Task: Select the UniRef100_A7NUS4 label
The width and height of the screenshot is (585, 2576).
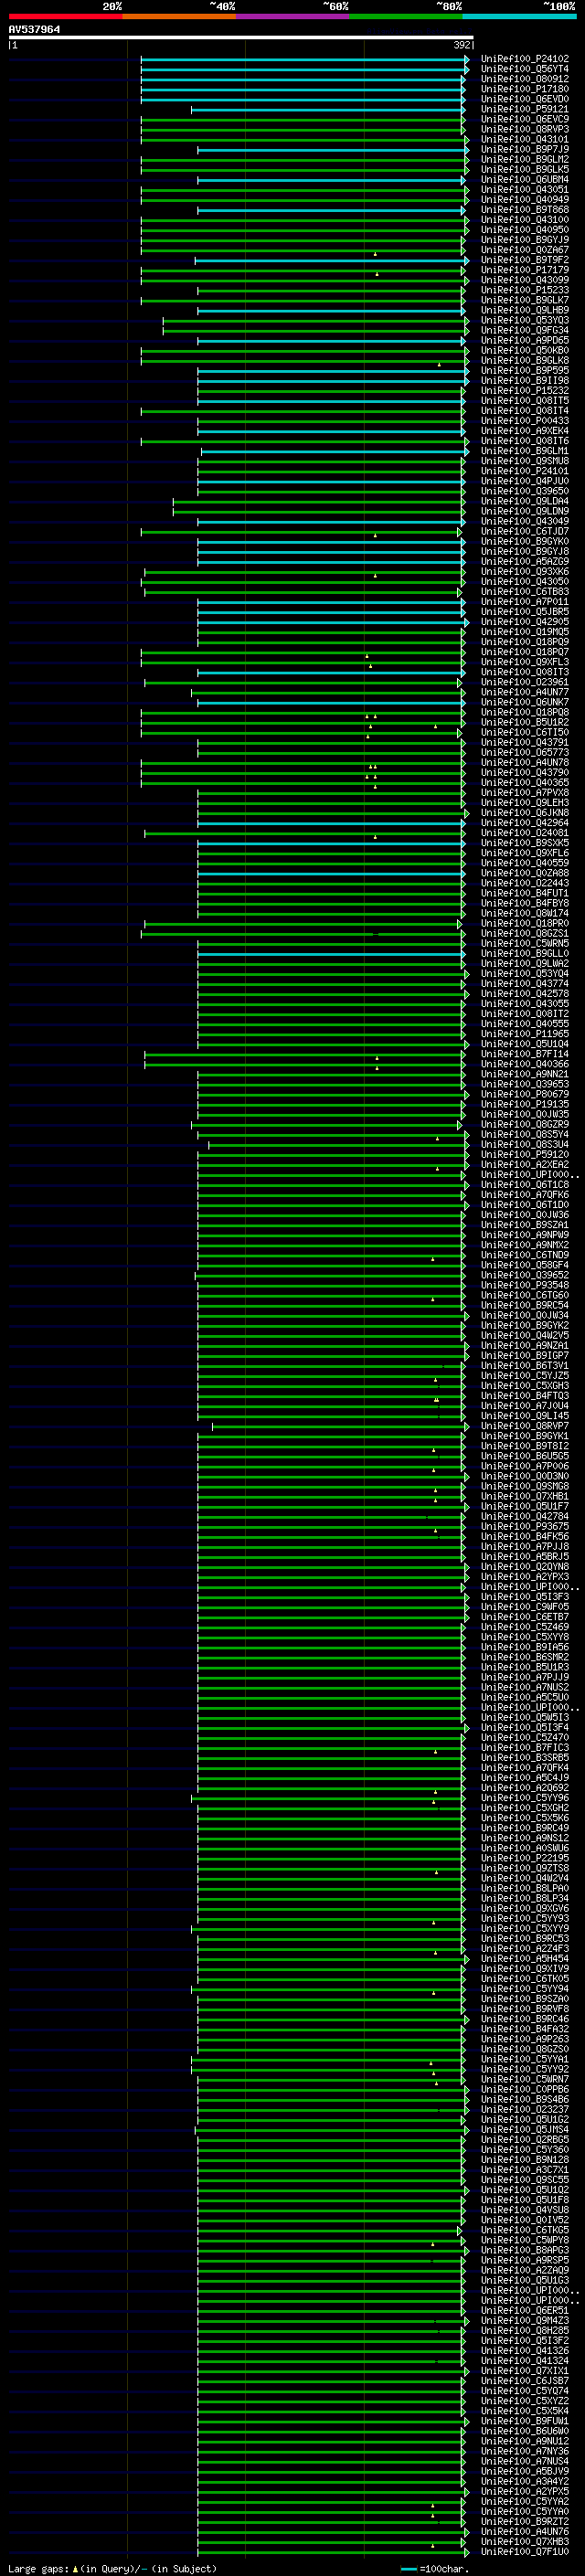Action: tap(524, 2461)
